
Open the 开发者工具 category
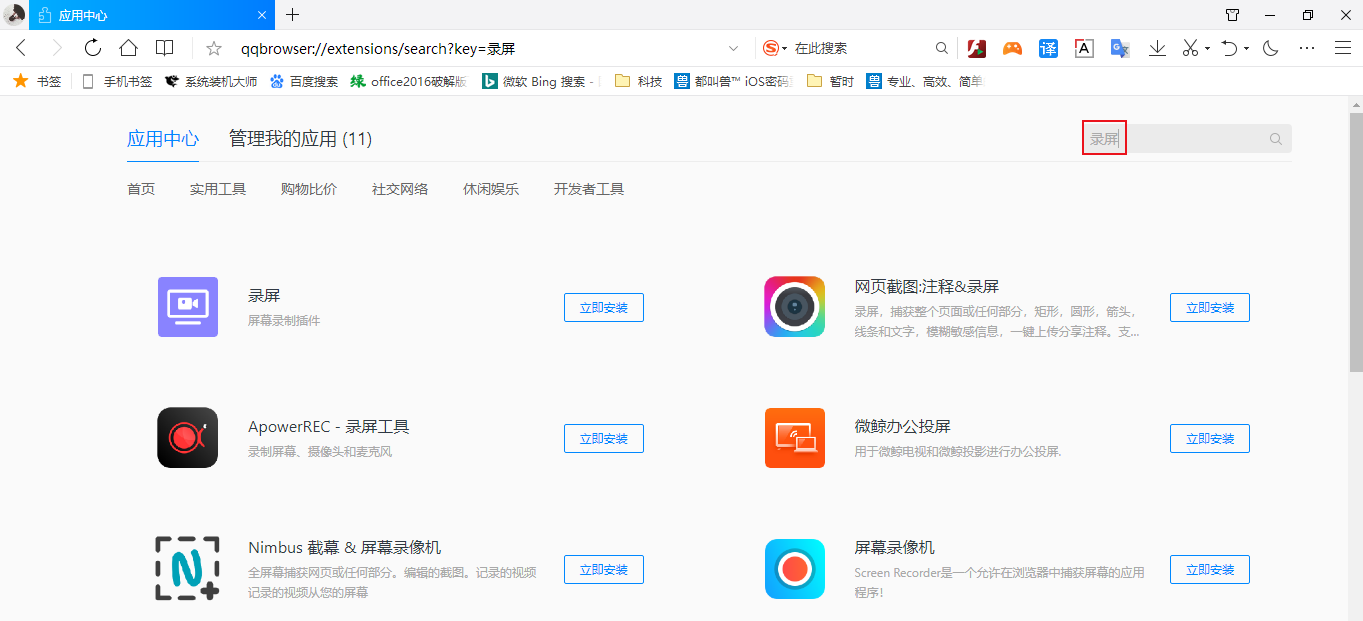click(x=588, y=189)
